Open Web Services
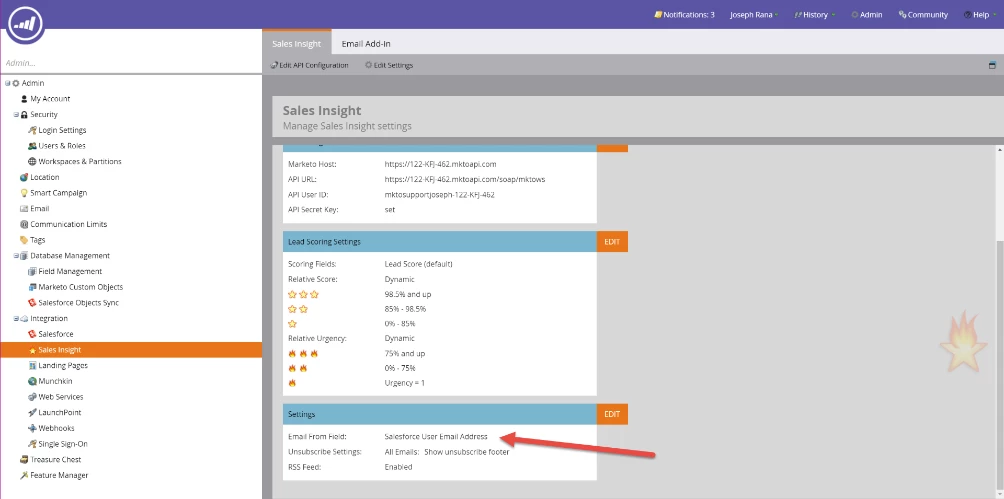 coord(61,397)
